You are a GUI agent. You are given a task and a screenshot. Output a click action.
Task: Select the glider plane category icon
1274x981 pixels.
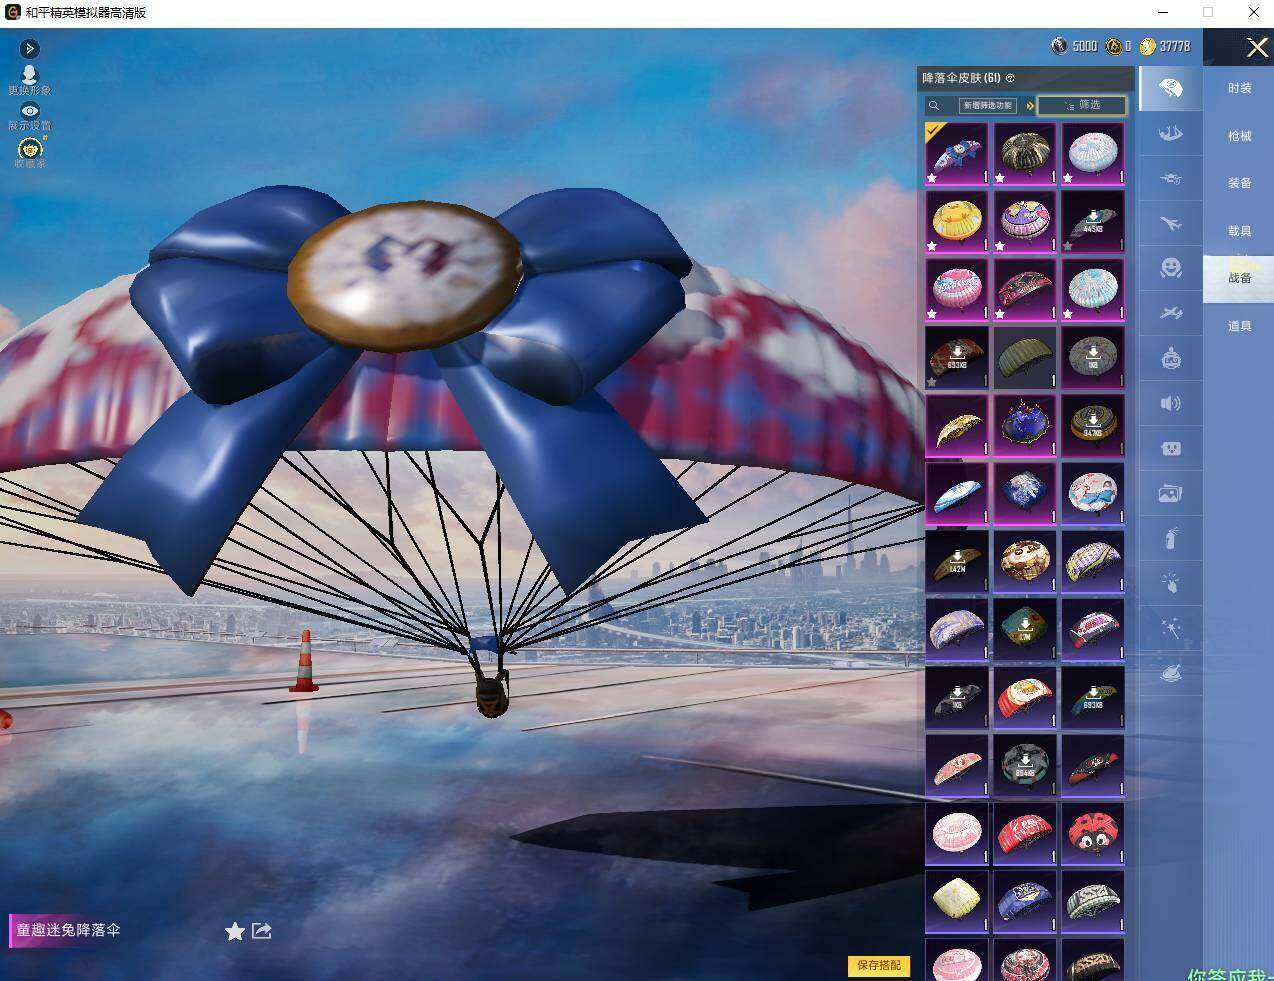(x=1170, y=313)
